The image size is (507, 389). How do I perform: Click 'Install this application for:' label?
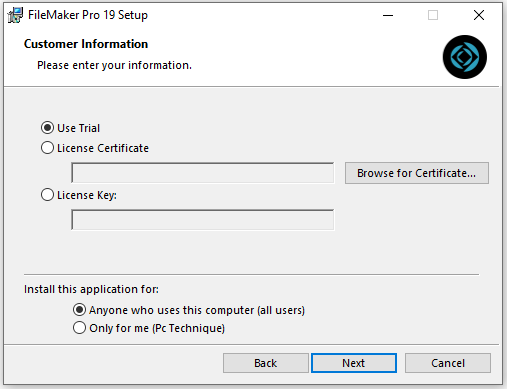[x=91, y=289]
